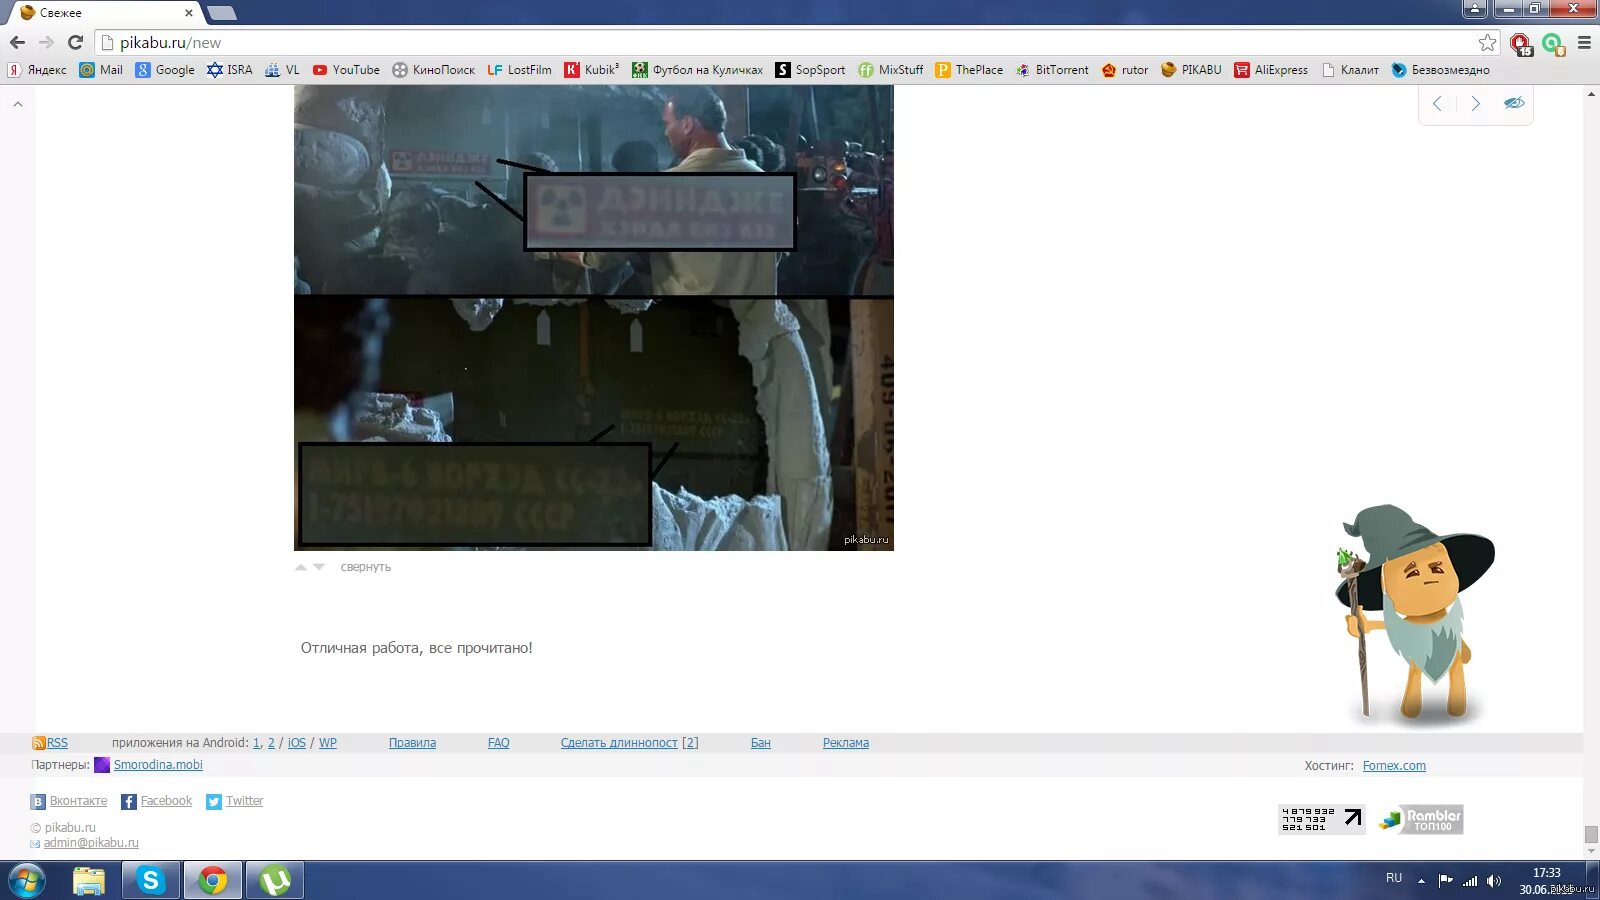The width and height of the screenshot is (1600, 900).
Task: Open the Mail bookmark
Action: 101,70
